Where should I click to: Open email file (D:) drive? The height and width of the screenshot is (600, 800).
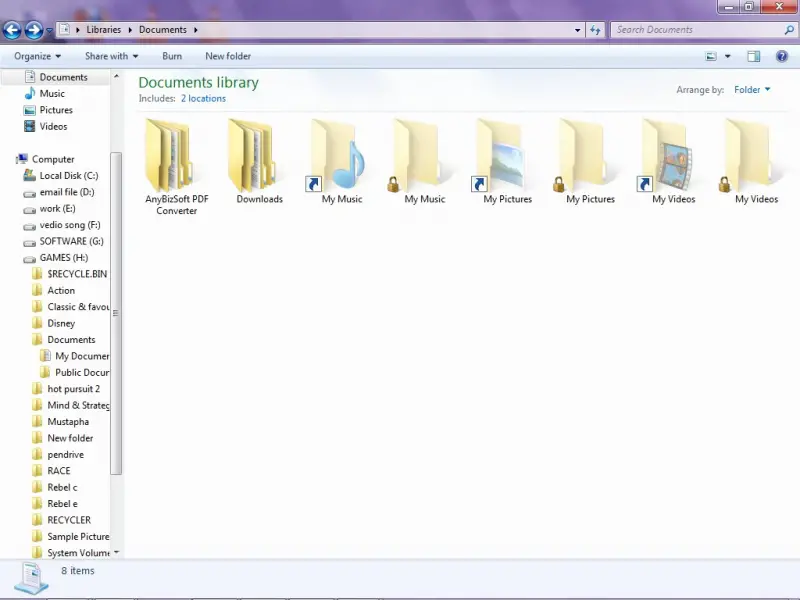pos(59,192)
